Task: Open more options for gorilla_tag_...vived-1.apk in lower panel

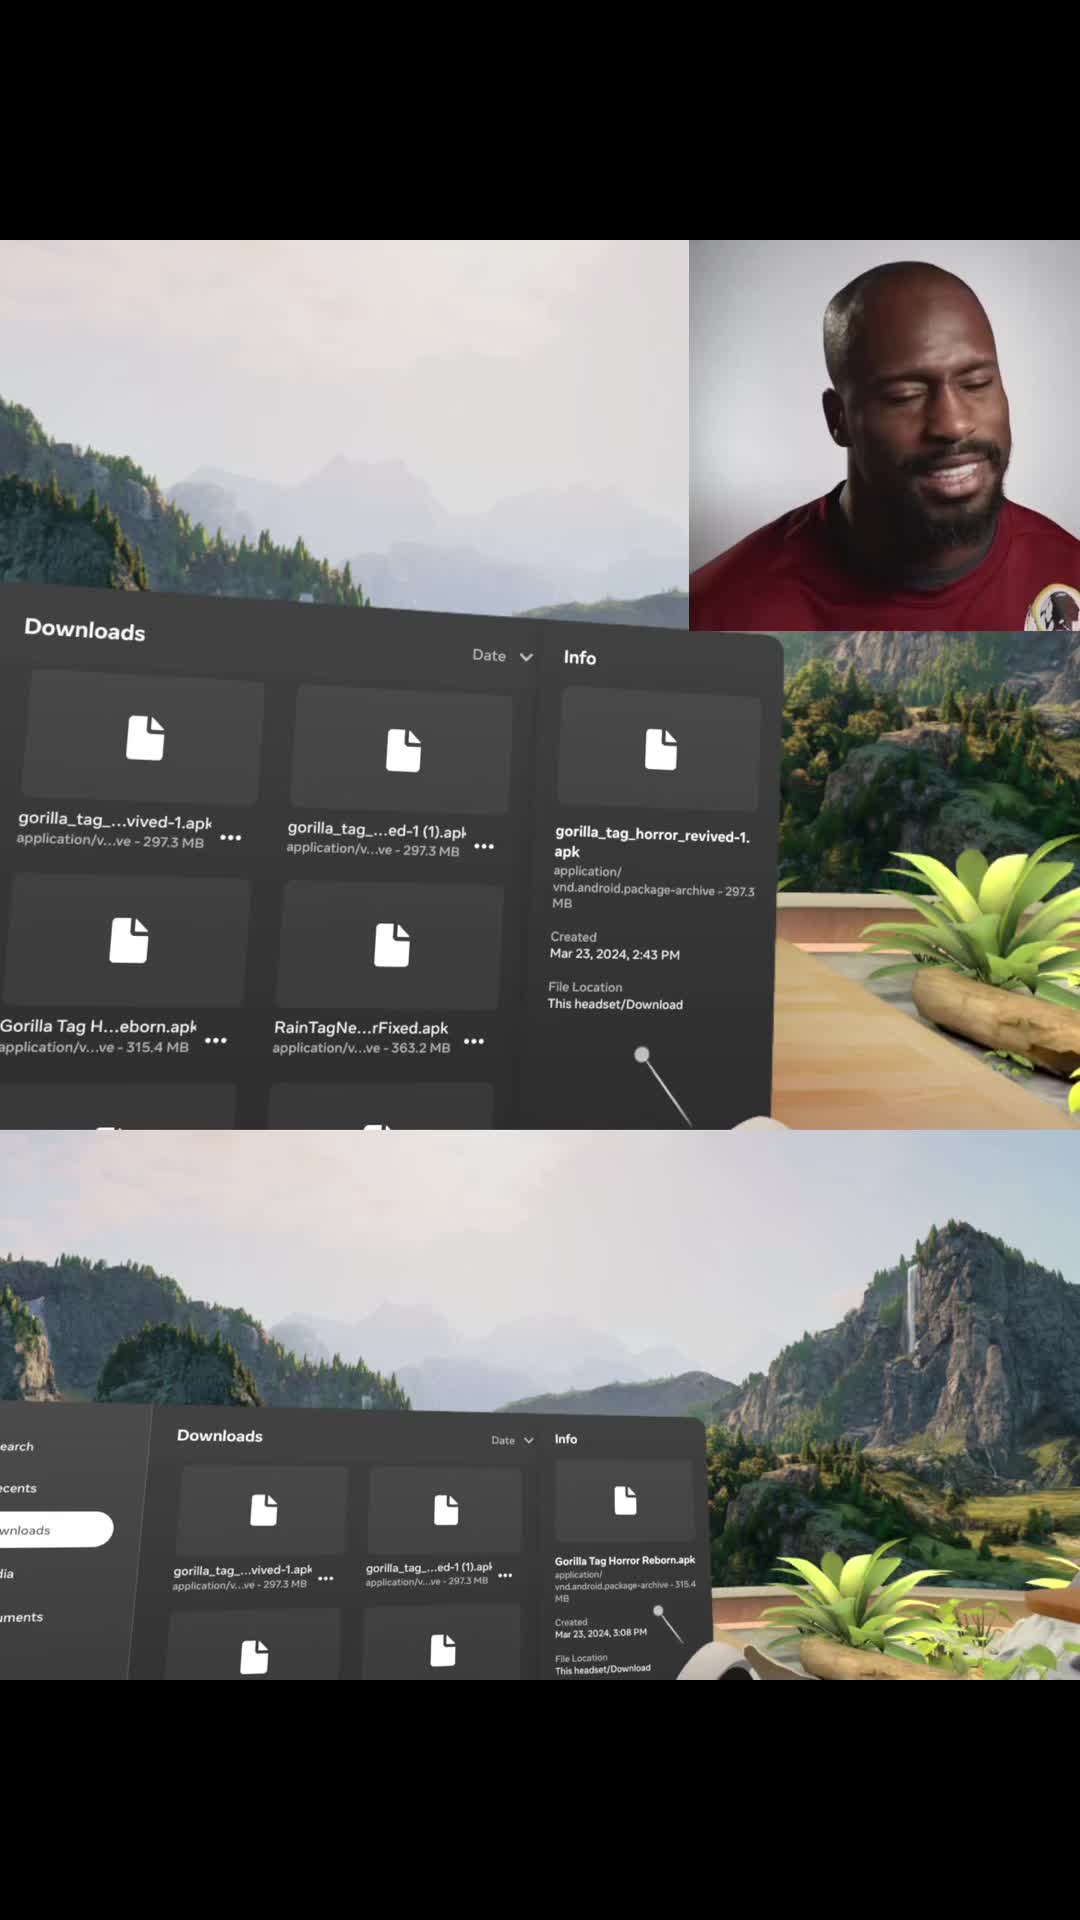Action: tap(326, 1578)
